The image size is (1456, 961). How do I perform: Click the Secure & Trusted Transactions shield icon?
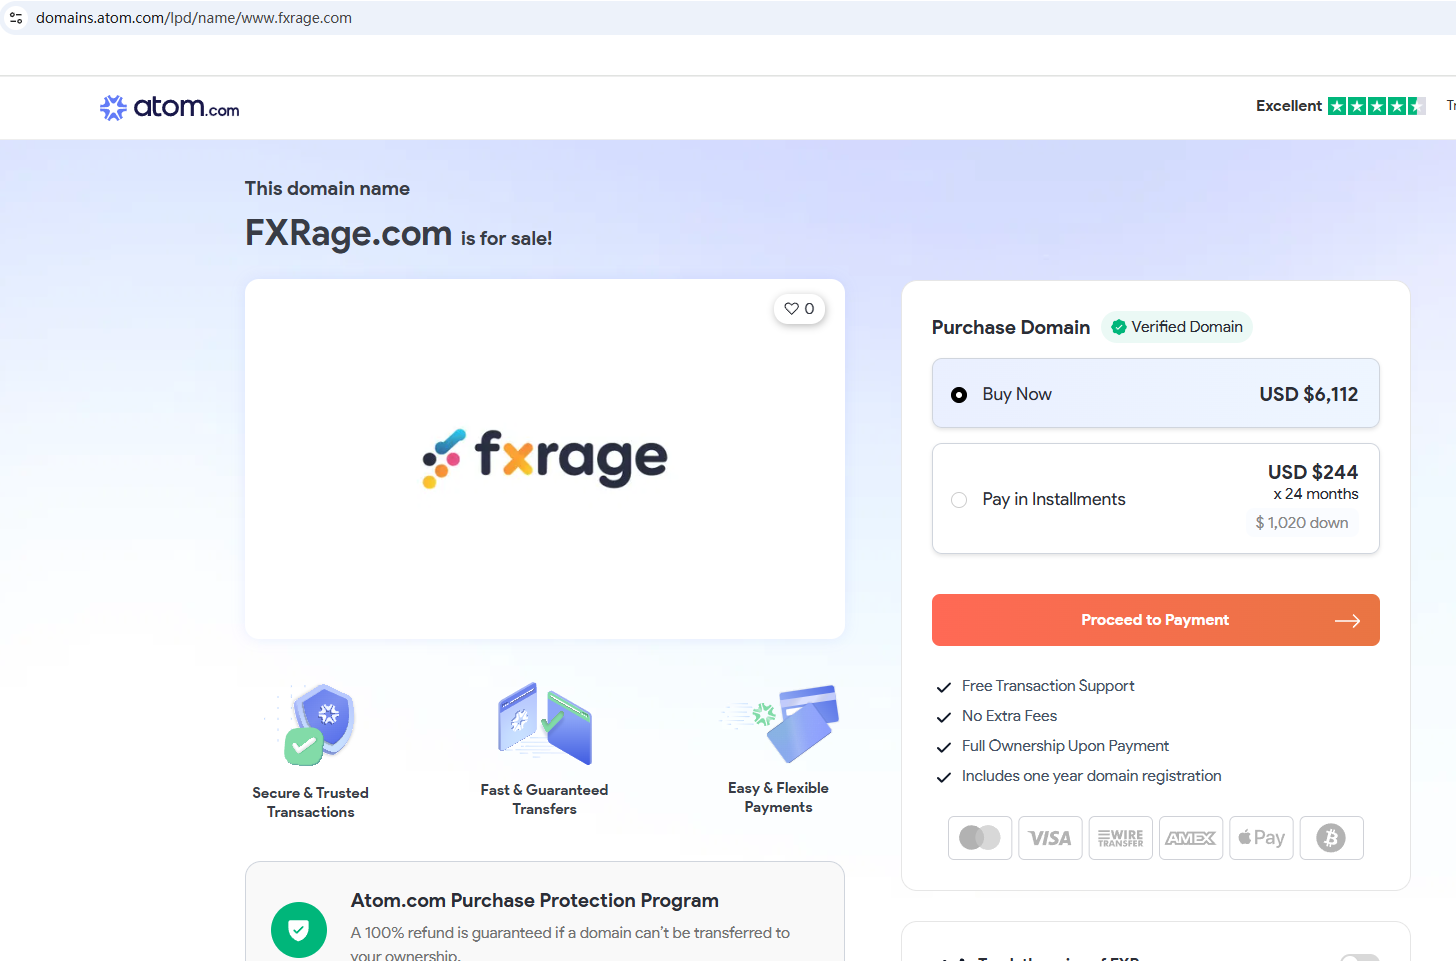[313, 723]
